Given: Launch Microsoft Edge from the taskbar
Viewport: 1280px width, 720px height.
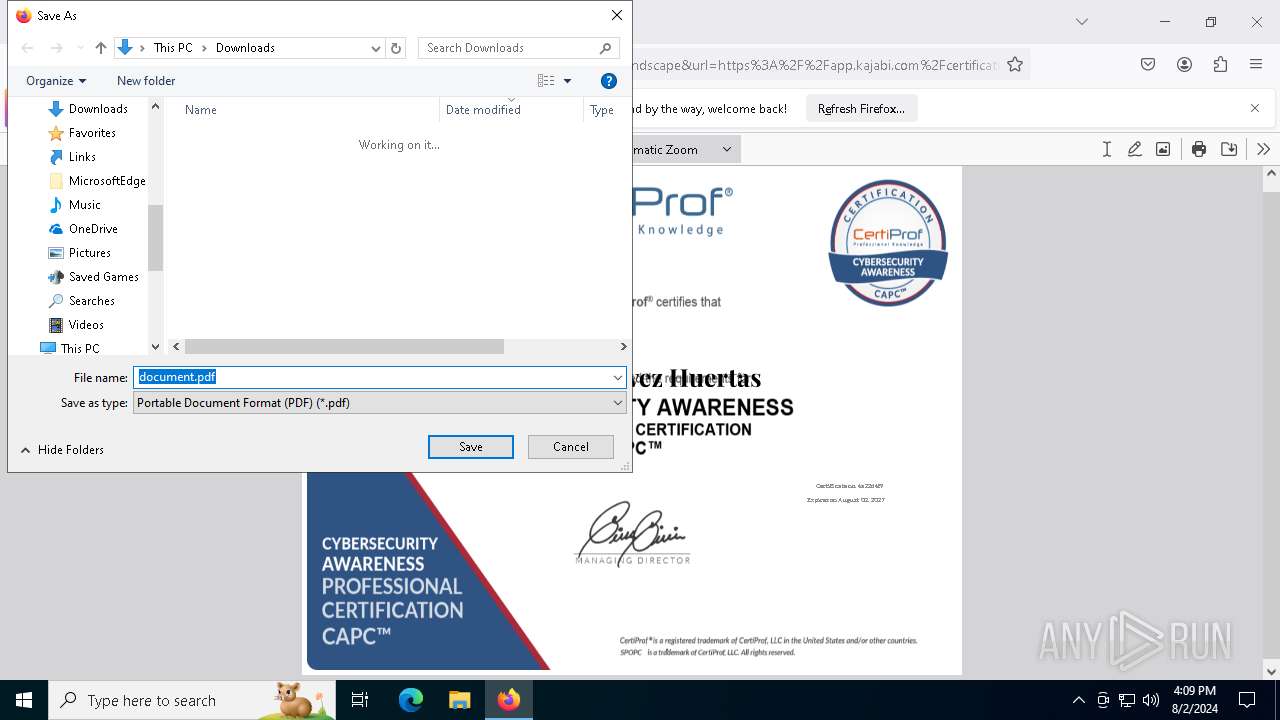Looking at the screenshot, I should (x=411, y=700).
